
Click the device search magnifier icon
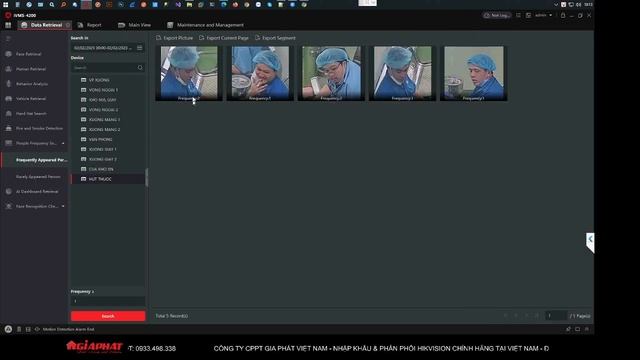pyautogui.click(x=140, y=67)
